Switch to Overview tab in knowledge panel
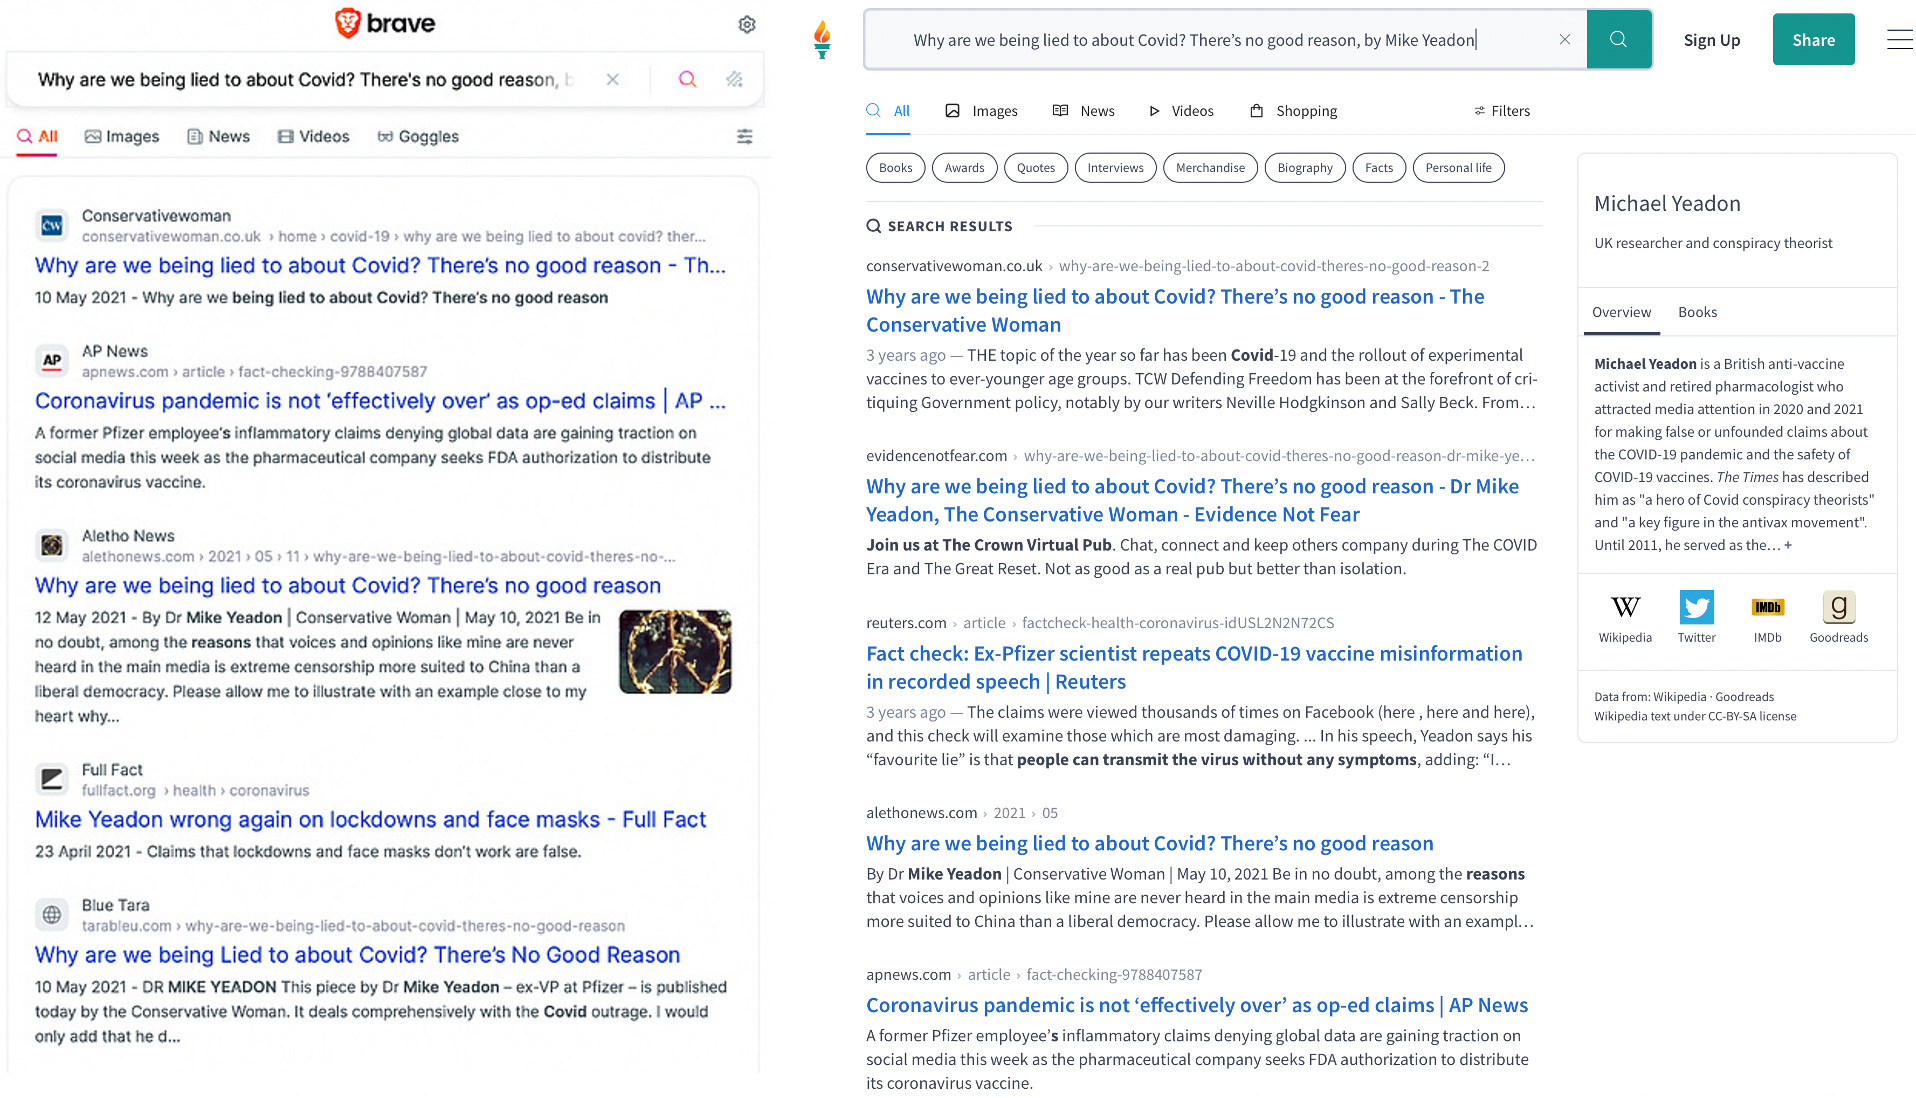This screenshot has width=1916, height=1098. (x=1621, y=313)
